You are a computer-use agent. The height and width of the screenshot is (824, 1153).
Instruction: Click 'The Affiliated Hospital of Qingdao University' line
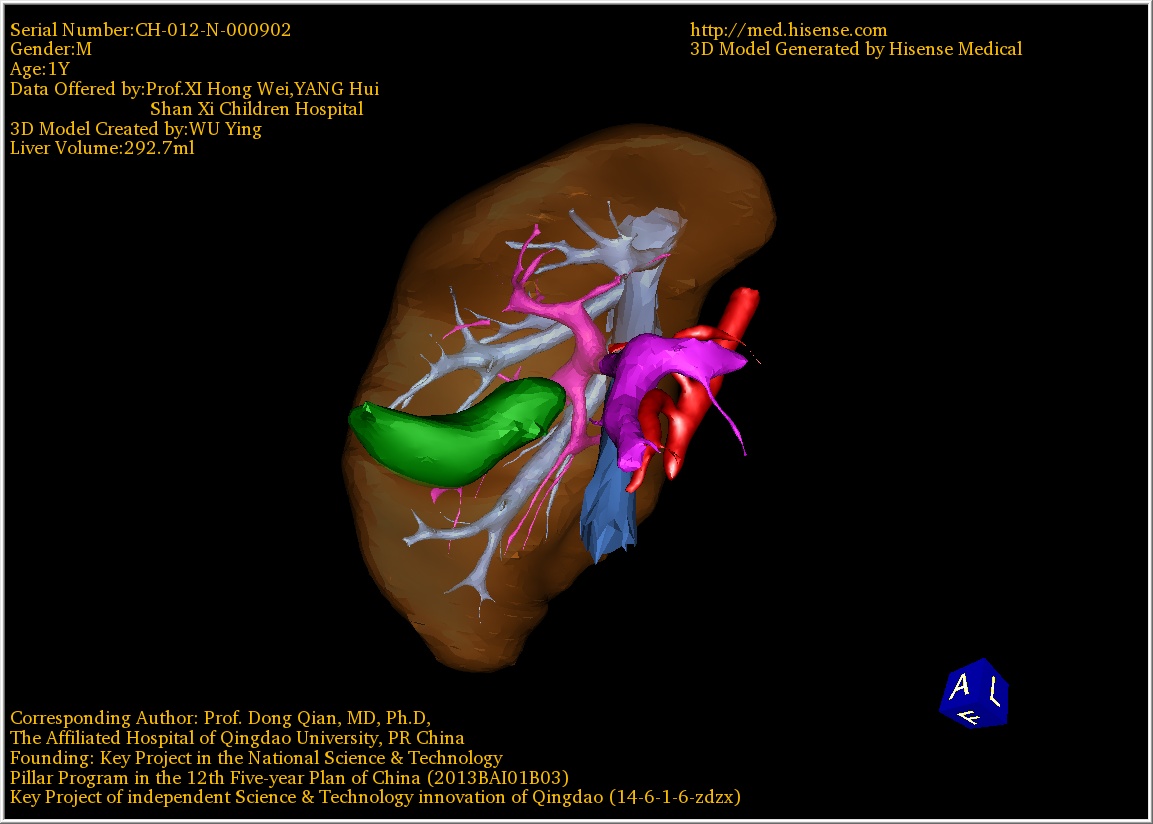[x=237, y=738]
